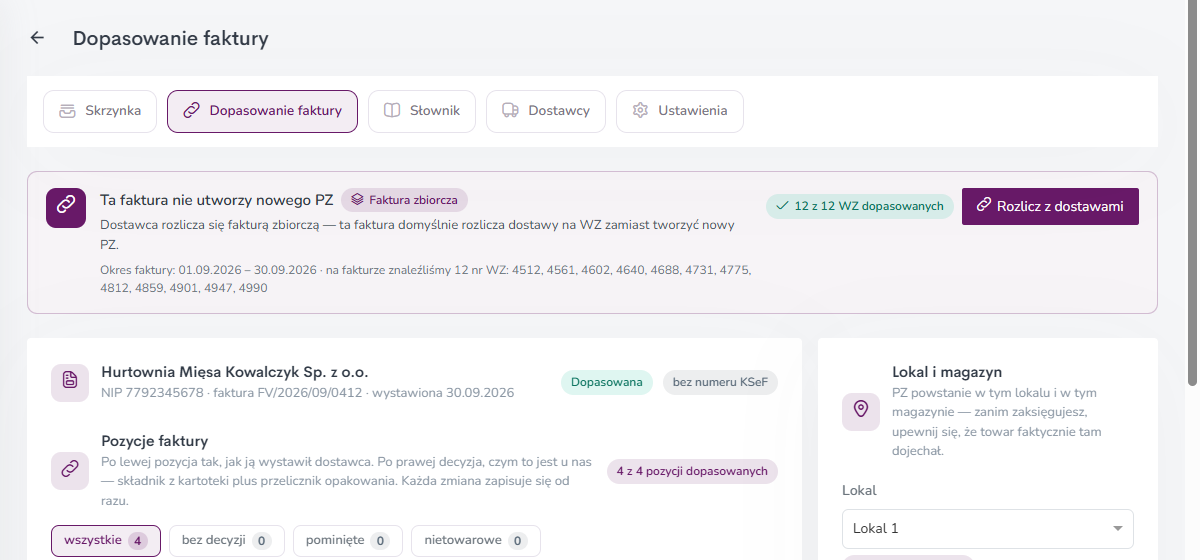Open the Skrzynka tab

point(99,111)
